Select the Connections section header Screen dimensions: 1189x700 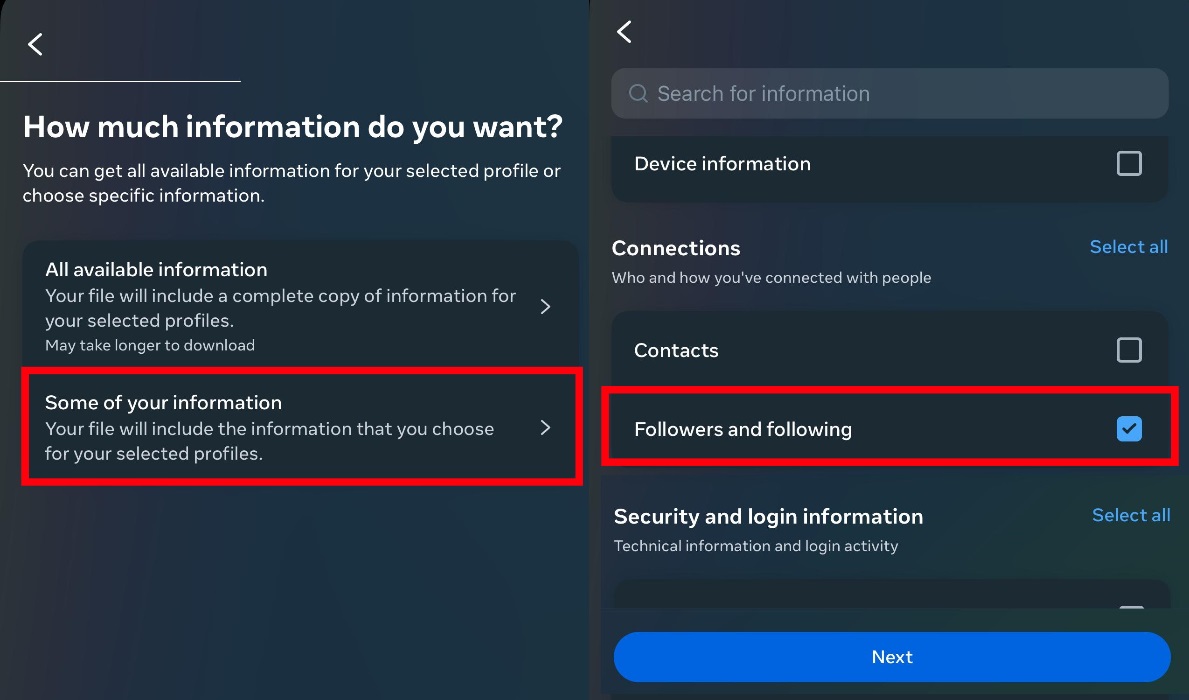pyautogui.click(x=676, y=247)
